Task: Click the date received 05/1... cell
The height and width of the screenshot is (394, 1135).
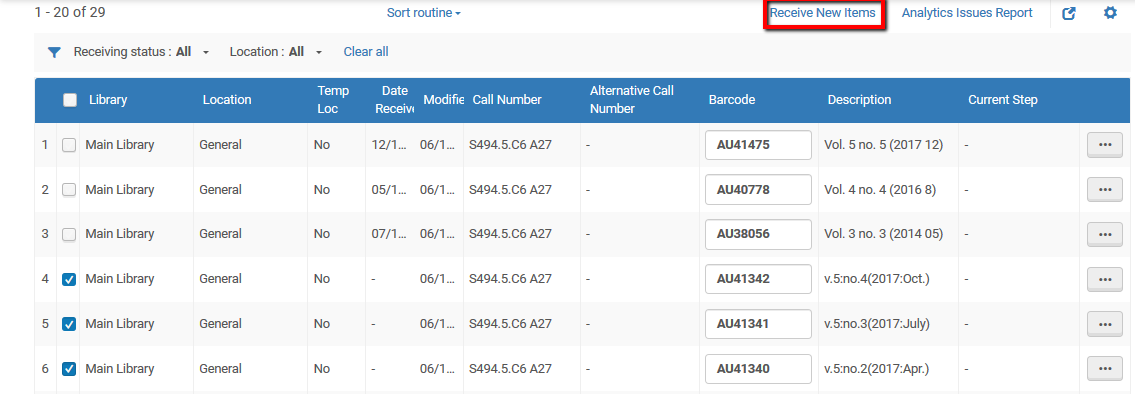Action: click(x=389, y=190)
